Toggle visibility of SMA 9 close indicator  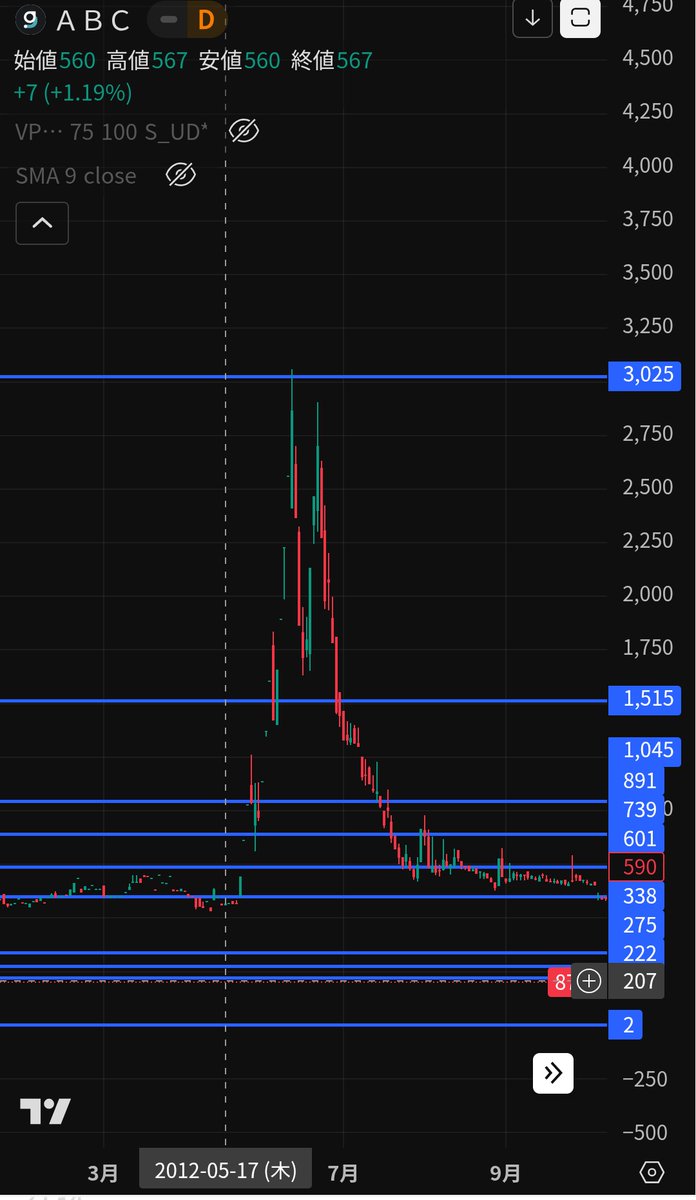[179, 175]
